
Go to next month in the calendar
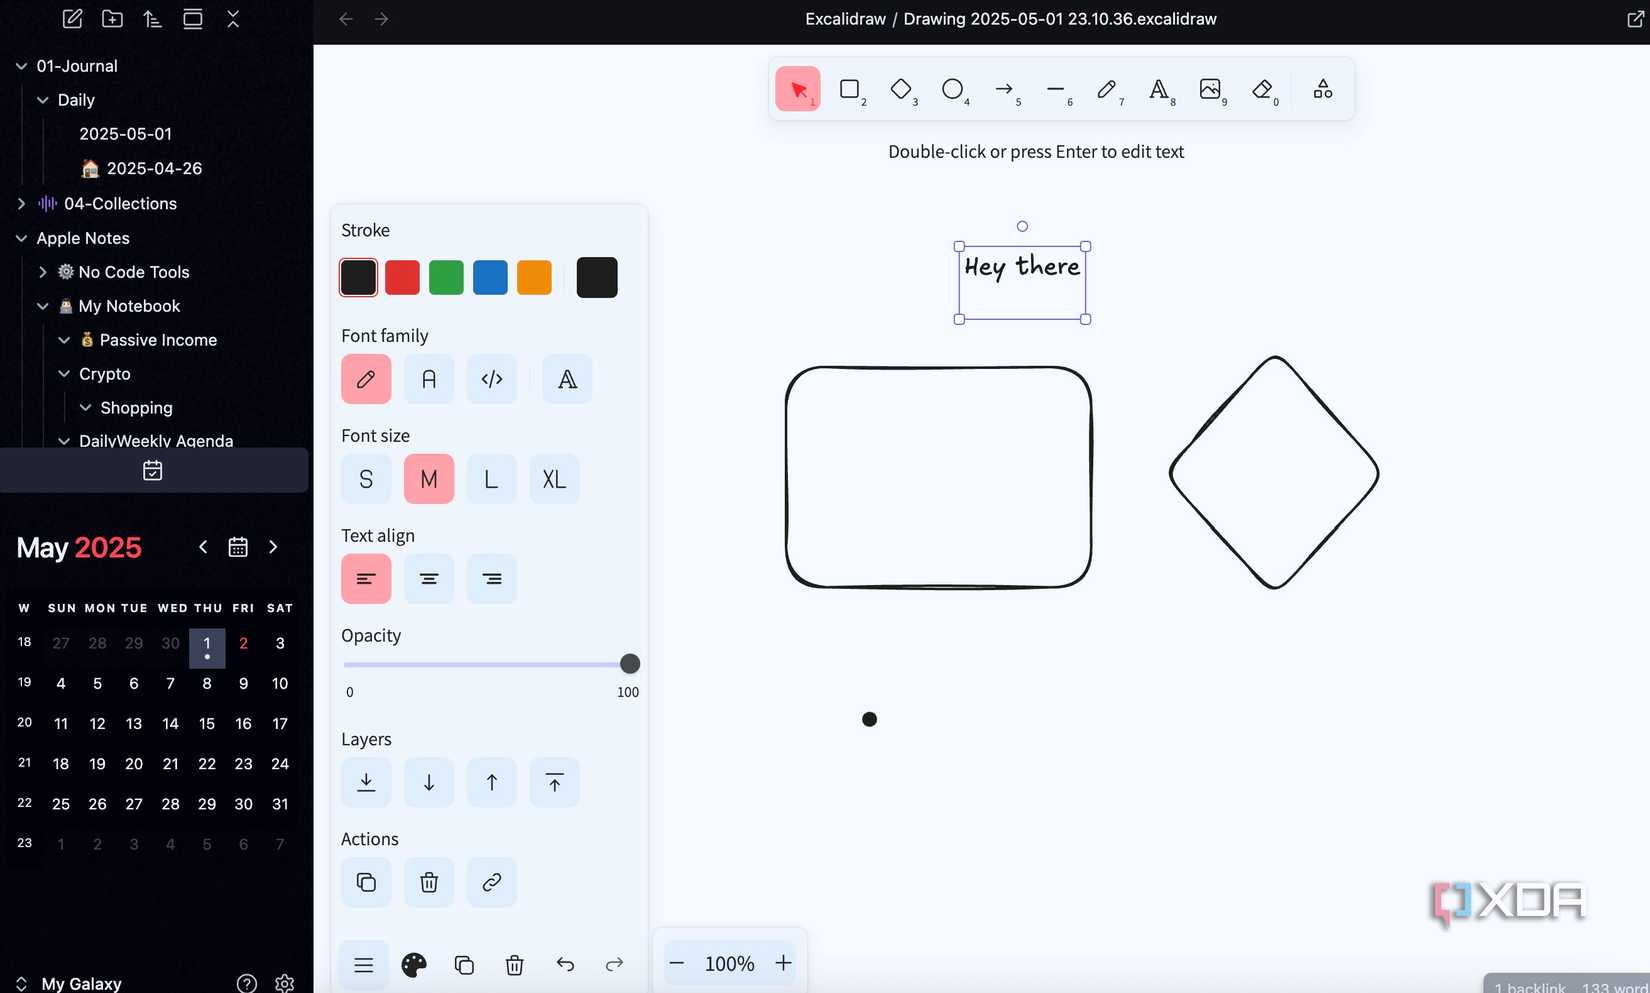point(273,547)
